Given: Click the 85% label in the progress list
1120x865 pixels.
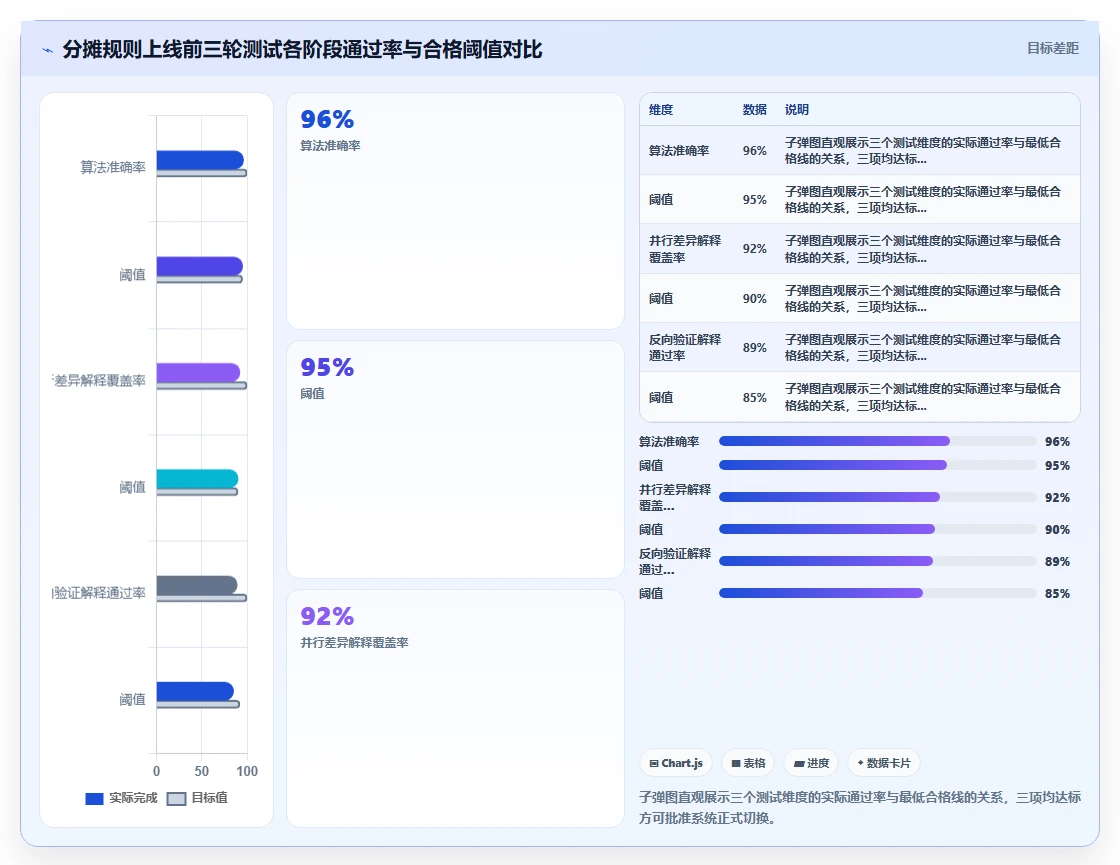Looking at the screenshot, I should [1057, 594].
